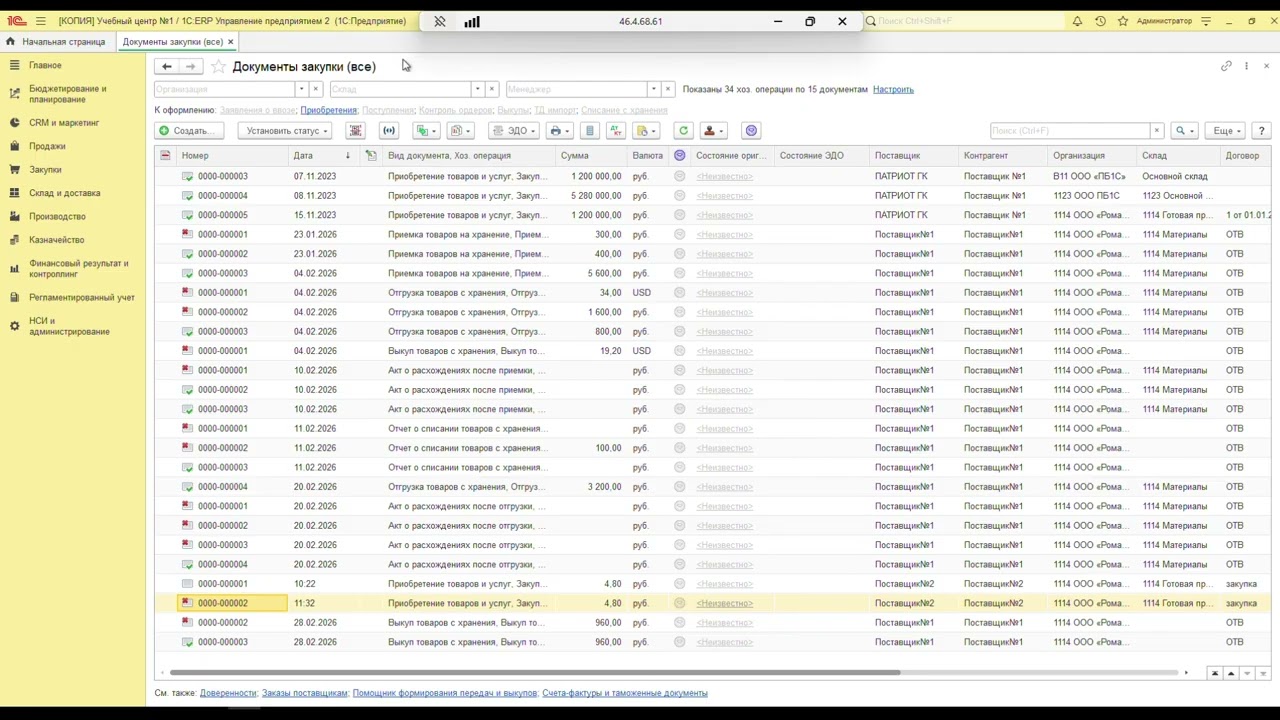Clear the Менеджер filter field
Image resolution: width=1280 pixels, height=720 pixels.
click(x=668, y=89)
